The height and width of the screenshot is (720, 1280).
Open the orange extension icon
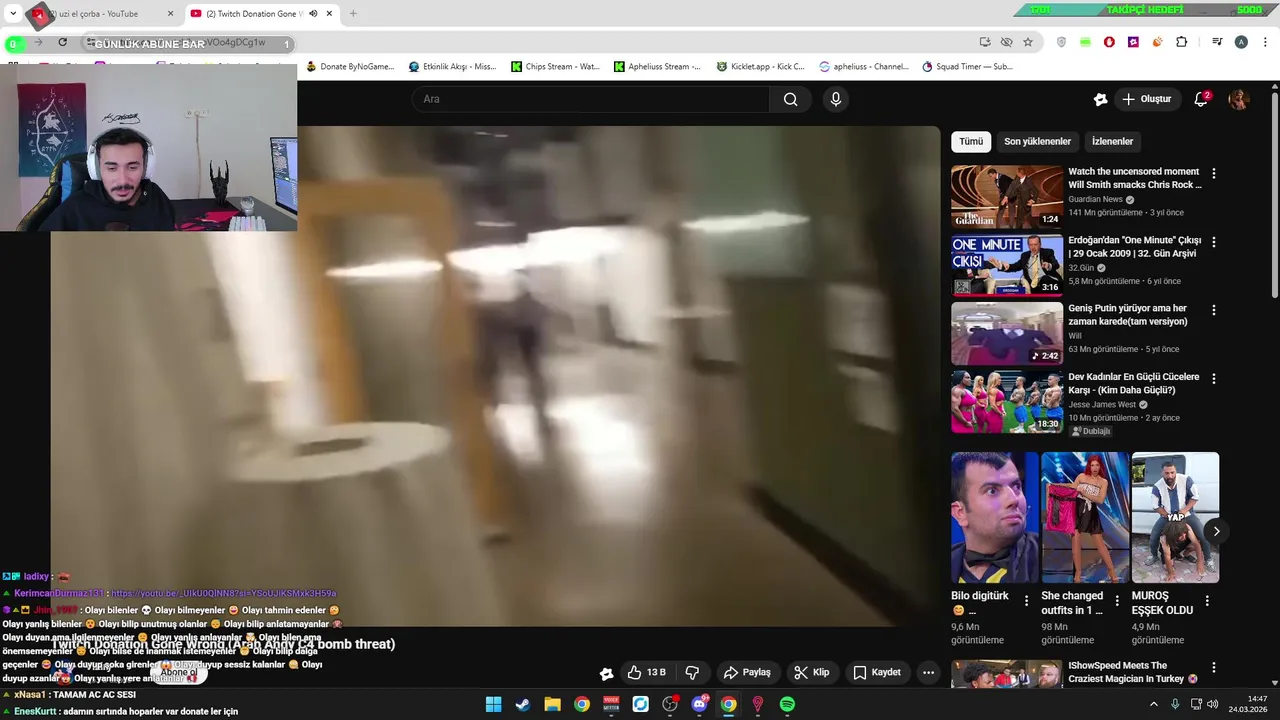tap(1157, 42)
